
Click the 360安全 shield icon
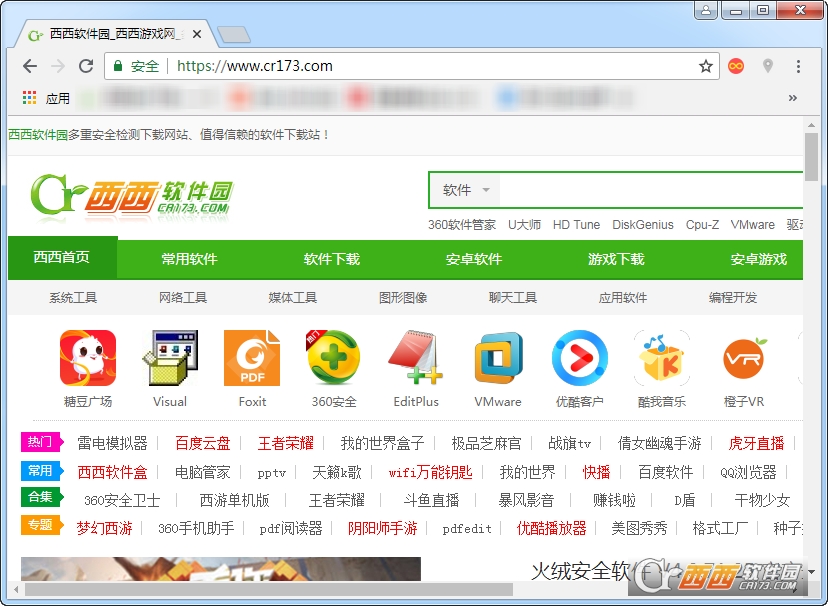pyautogui.click(x=333, y=358)
